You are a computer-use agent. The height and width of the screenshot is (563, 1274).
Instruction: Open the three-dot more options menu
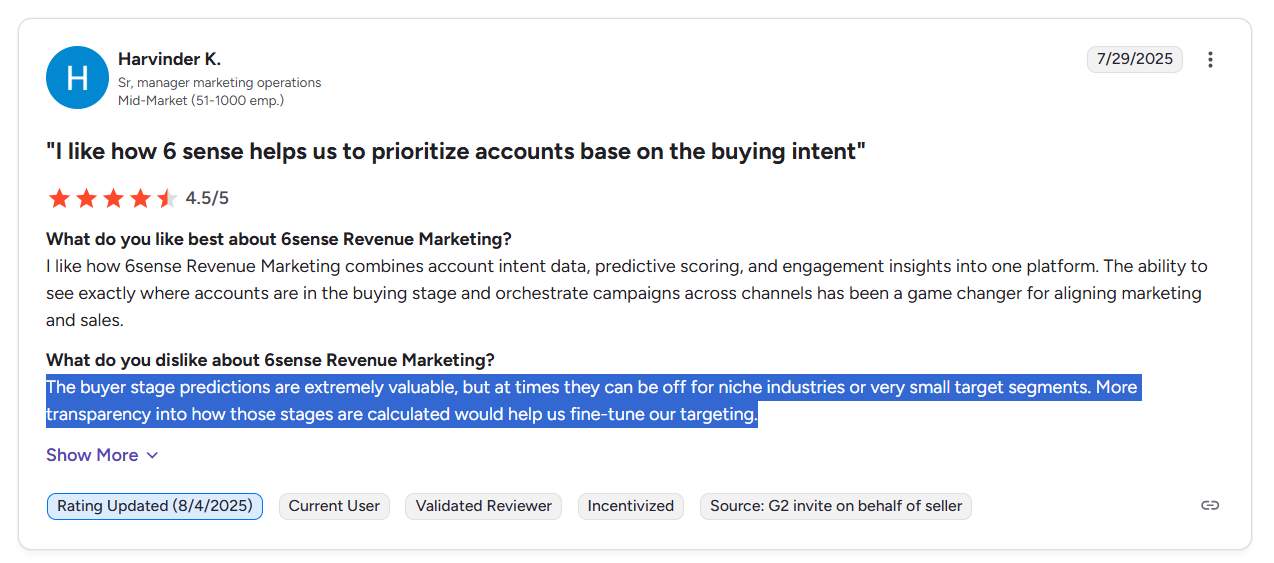(1210, 60)
